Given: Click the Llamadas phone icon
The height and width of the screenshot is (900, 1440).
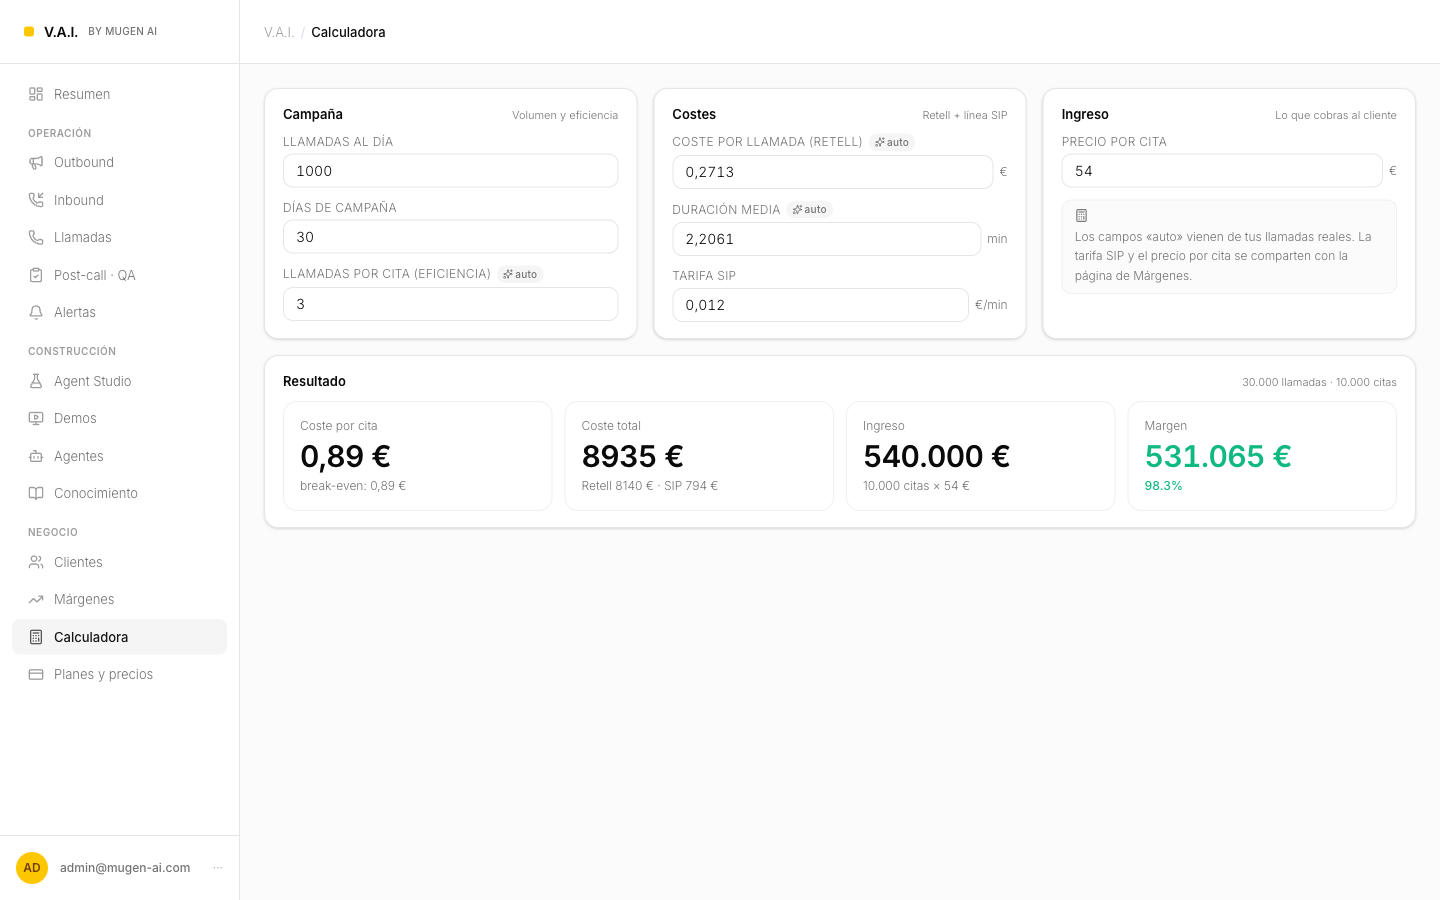Looking at the screenshot, I should pyautogui.click(x=36, y=237).
